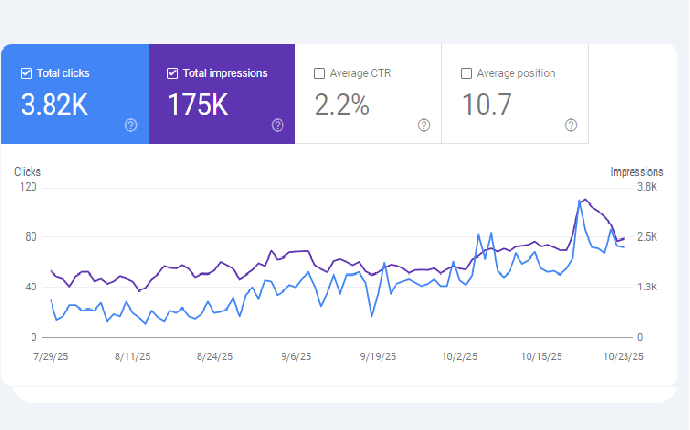690x430 pixels.
Task: Enable the Average position checkbox
Action: (466, 73)
